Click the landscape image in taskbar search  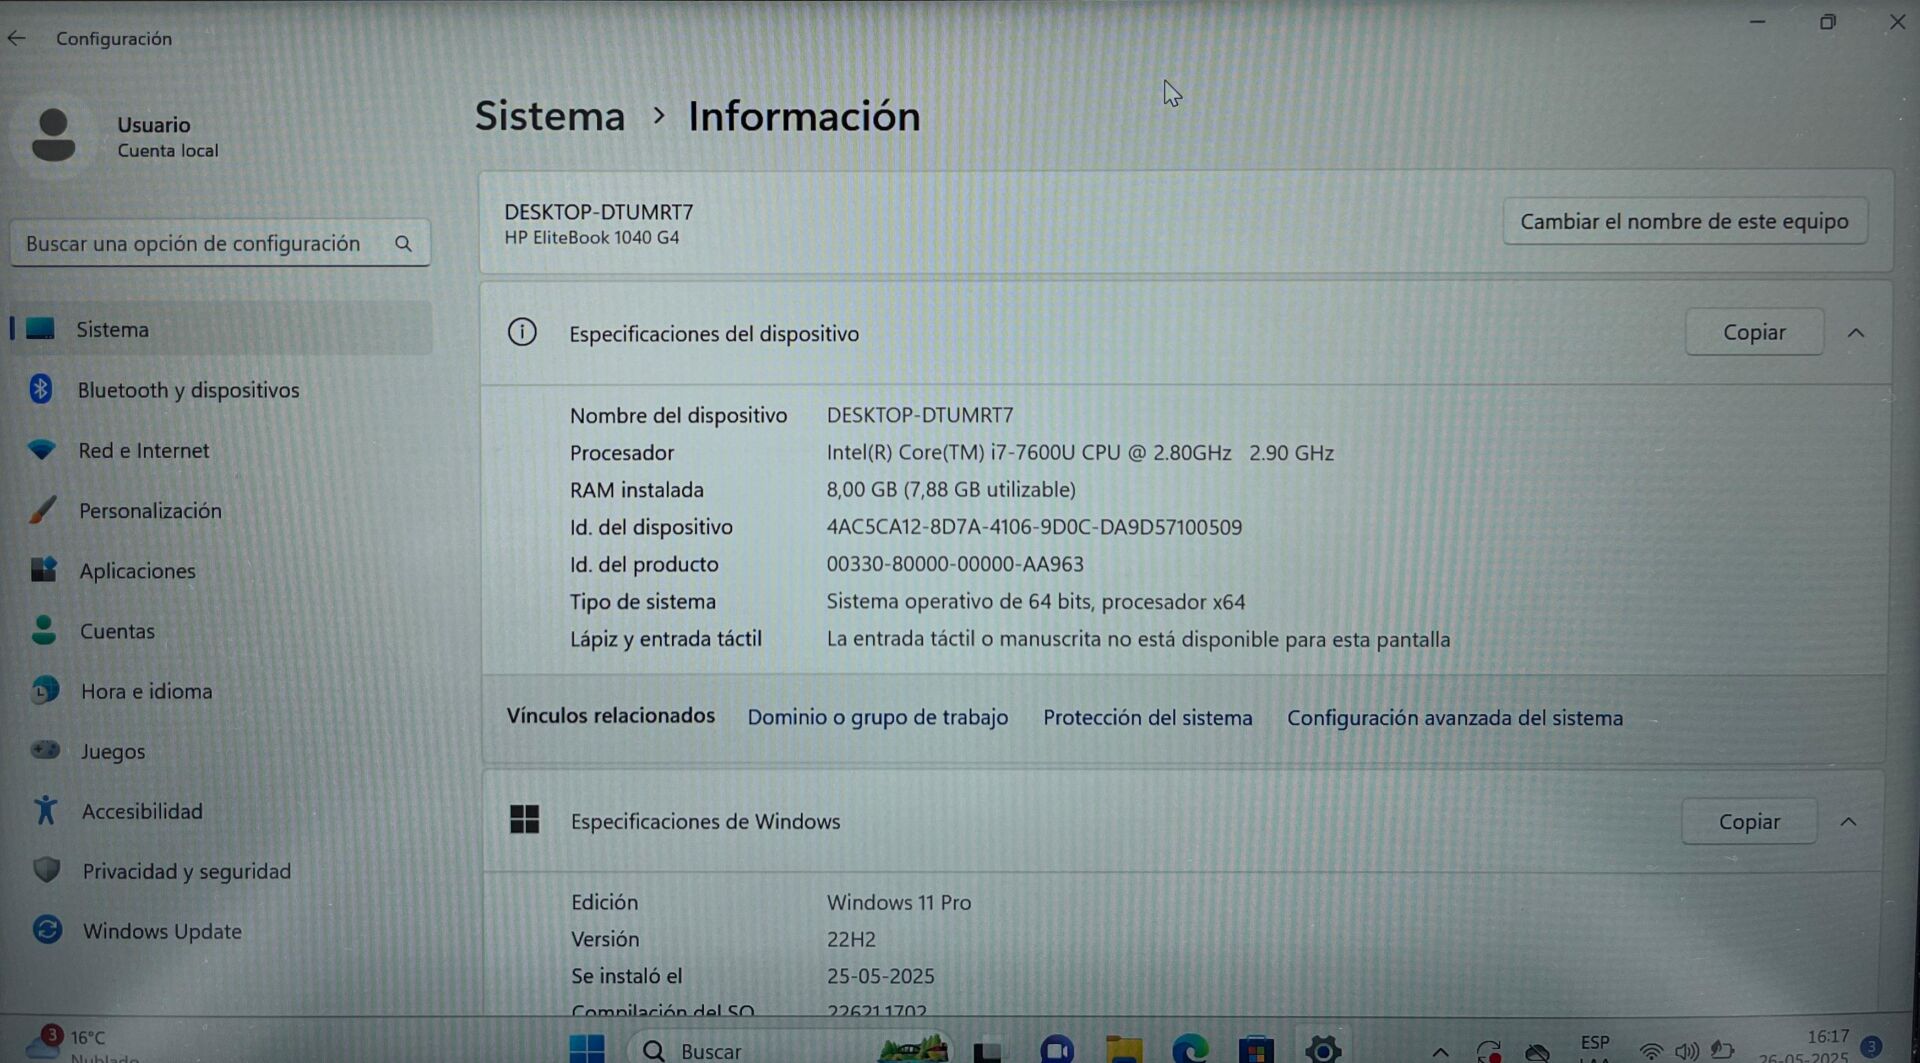click(x=912, y=1049)
